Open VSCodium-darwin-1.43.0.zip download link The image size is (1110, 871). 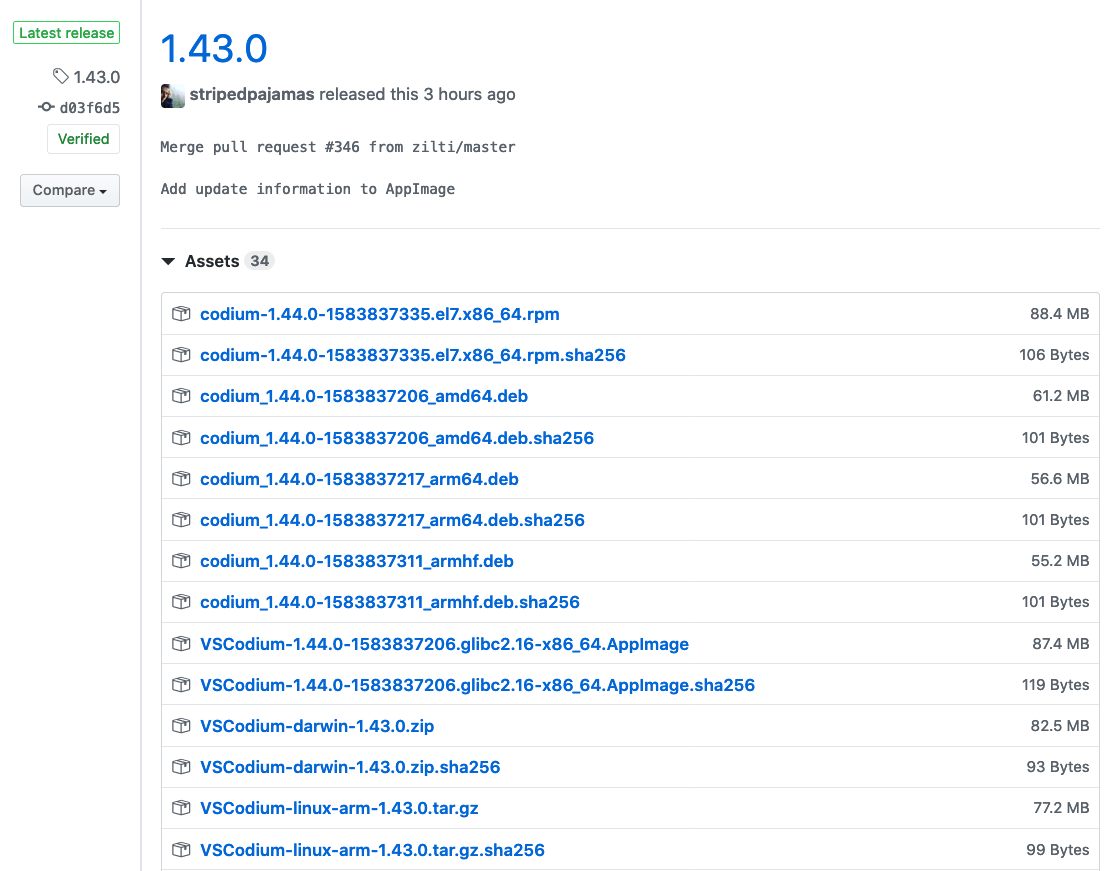click(317, 725)
